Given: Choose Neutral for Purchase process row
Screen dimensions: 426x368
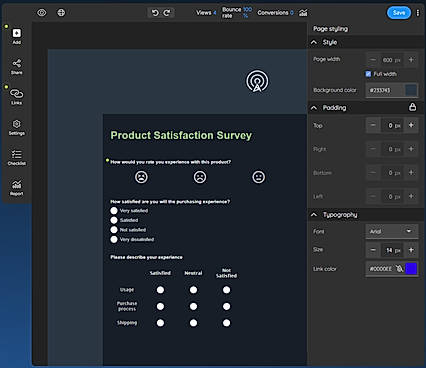Looking at the screenshot, I should pos(193,306).
